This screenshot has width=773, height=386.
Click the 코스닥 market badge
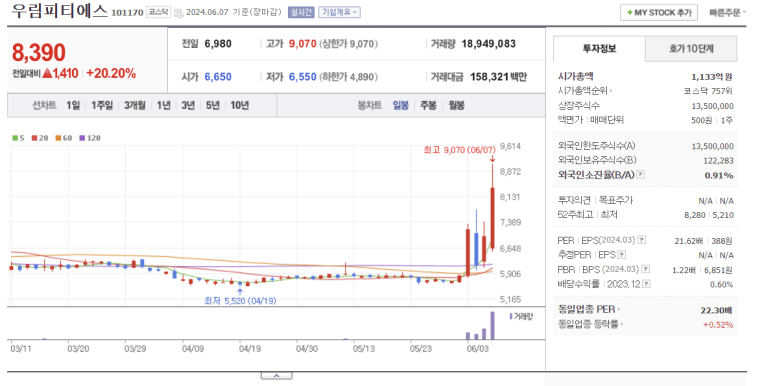click(x=157, y=13)
